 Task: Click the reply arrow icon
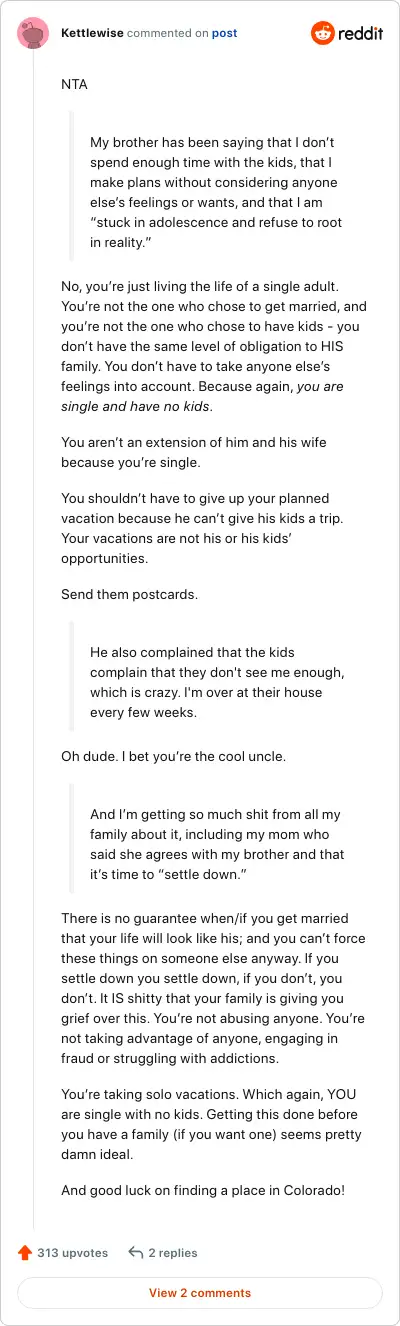coord(135,1252)
